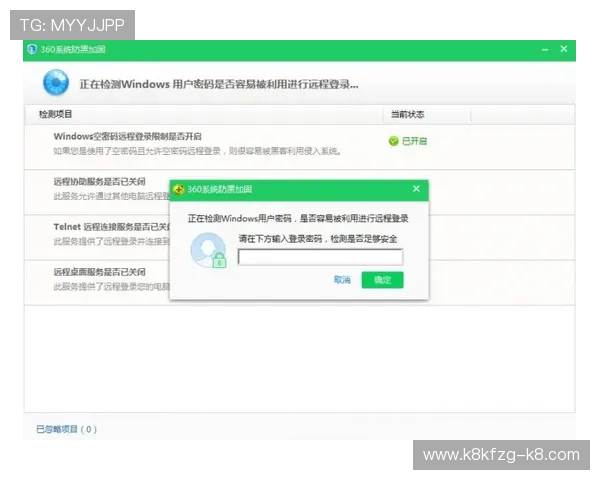Click the blue scanning progress icon
The height and width of the screenshot is (480, 600).
tap(56, 82)
